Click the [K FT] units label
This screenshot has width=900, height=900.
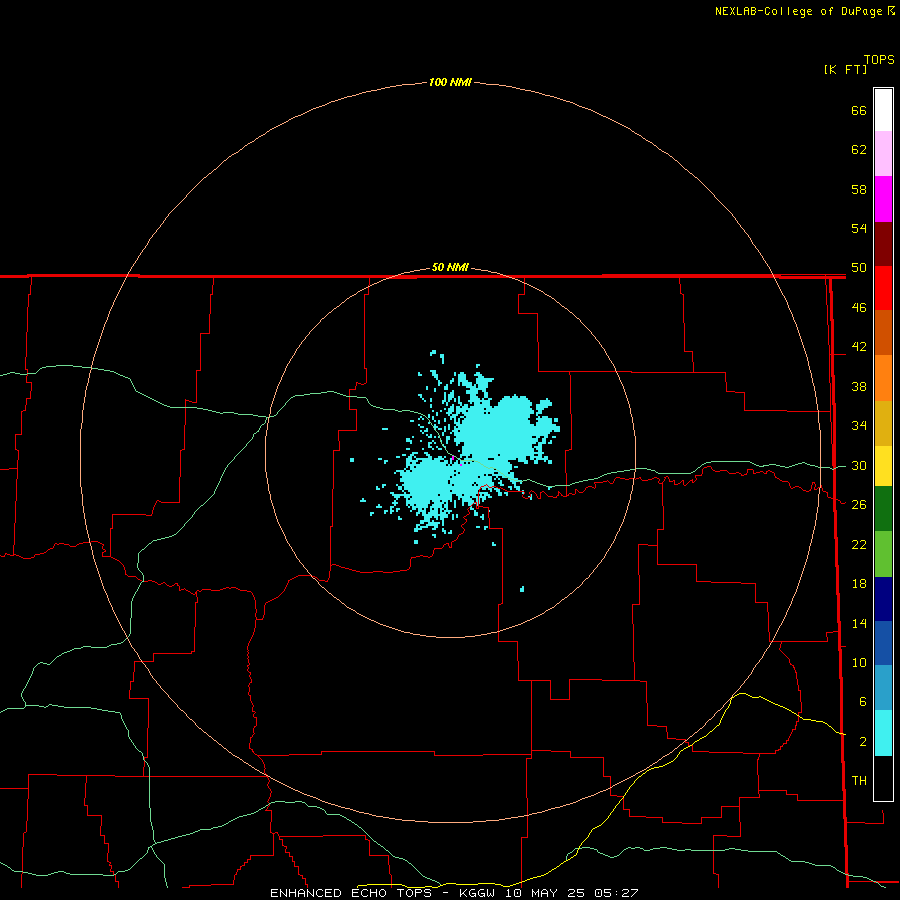point(845,69)
